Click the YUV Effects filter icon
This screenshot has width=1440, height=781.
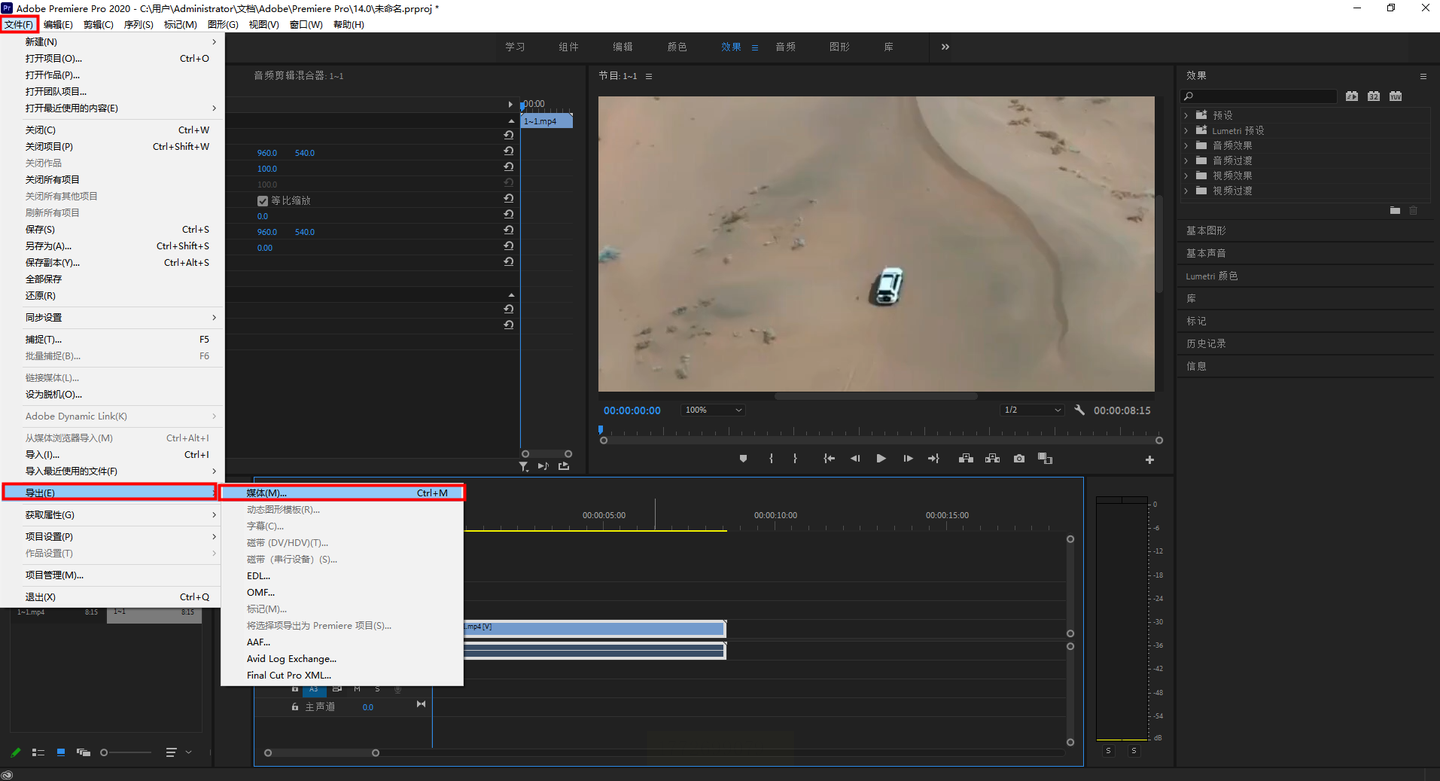coord(1395,96)
